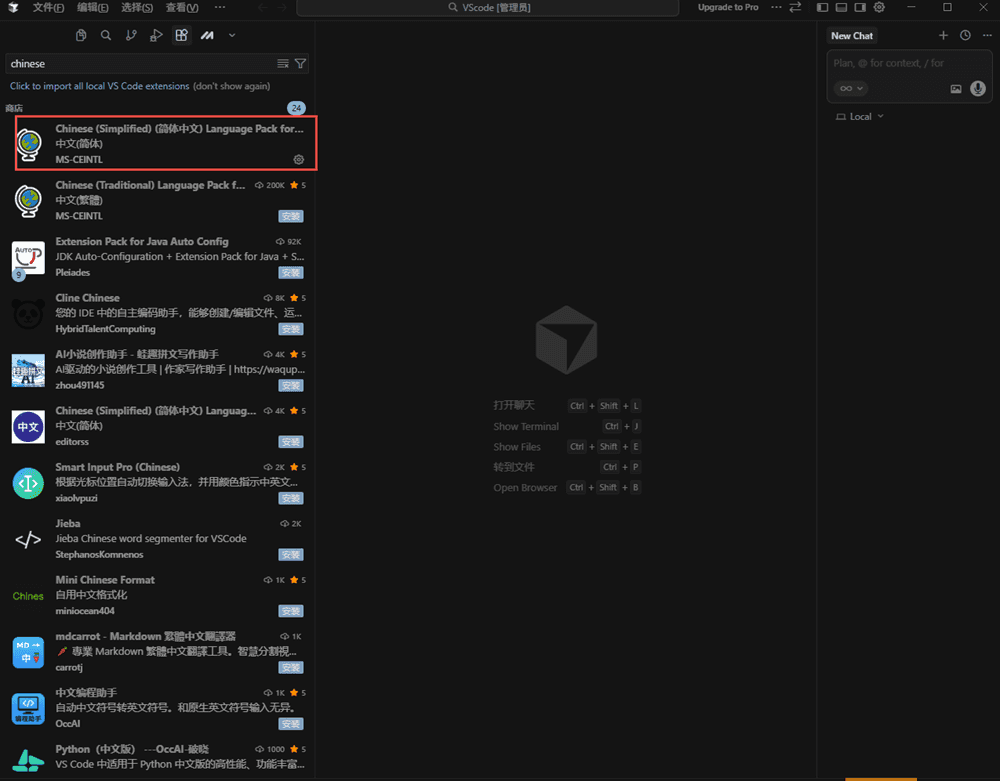Open the Source Control view icon
This screenshot has width=1000, height=781.
pyautogui.click(x=131, y=35)
